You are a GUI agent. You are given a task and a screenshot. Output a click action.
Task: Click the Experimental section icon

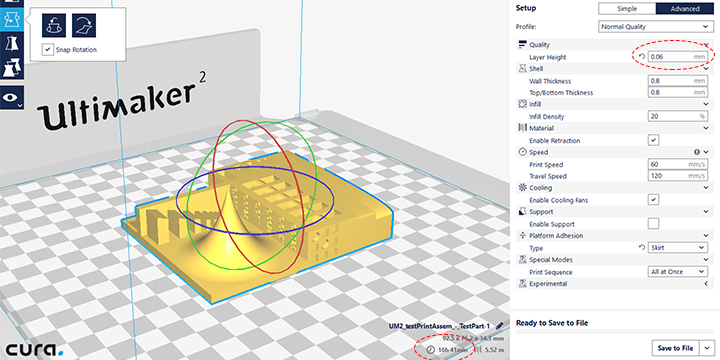522,284
